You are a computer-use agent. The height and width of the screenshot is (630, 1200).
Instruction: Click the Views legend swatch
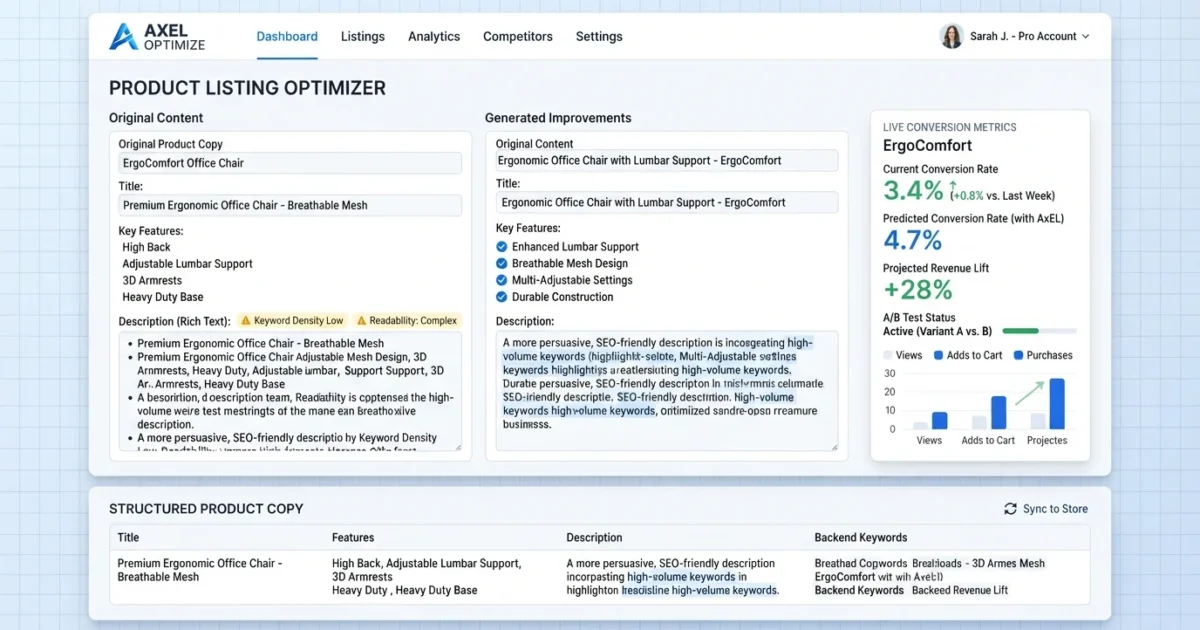(x=888, y=355)
